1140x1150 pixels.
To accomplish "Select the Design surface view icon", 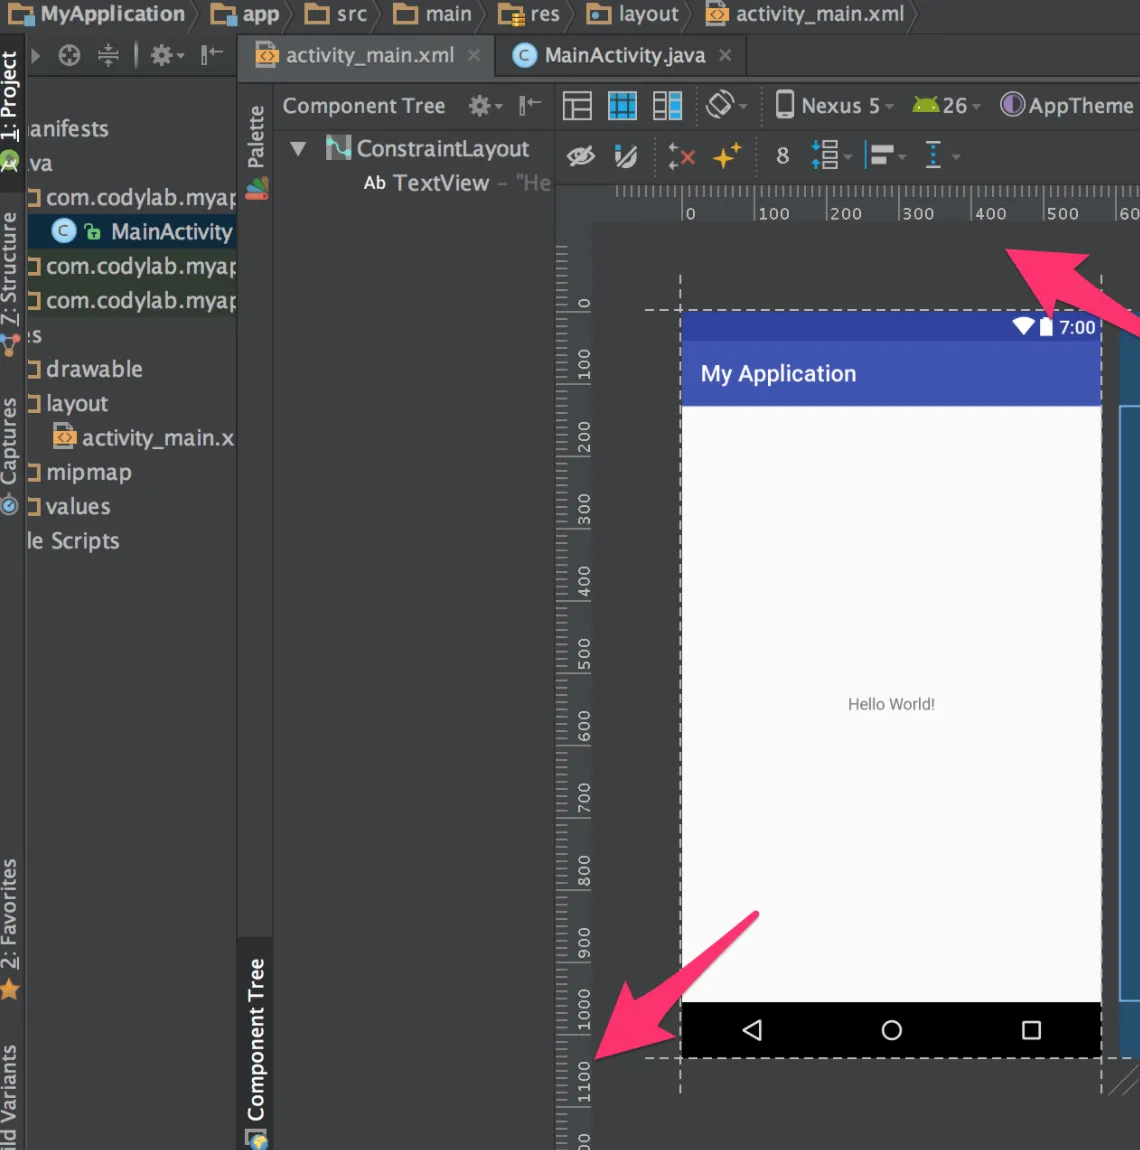I will (577, 105).
